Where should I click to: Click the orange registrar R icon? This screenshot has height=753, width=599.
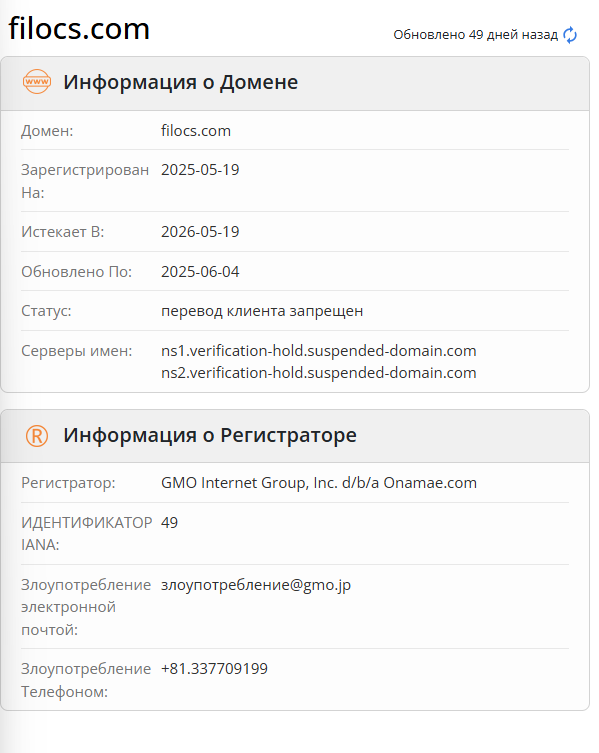[x=37, y=436]
